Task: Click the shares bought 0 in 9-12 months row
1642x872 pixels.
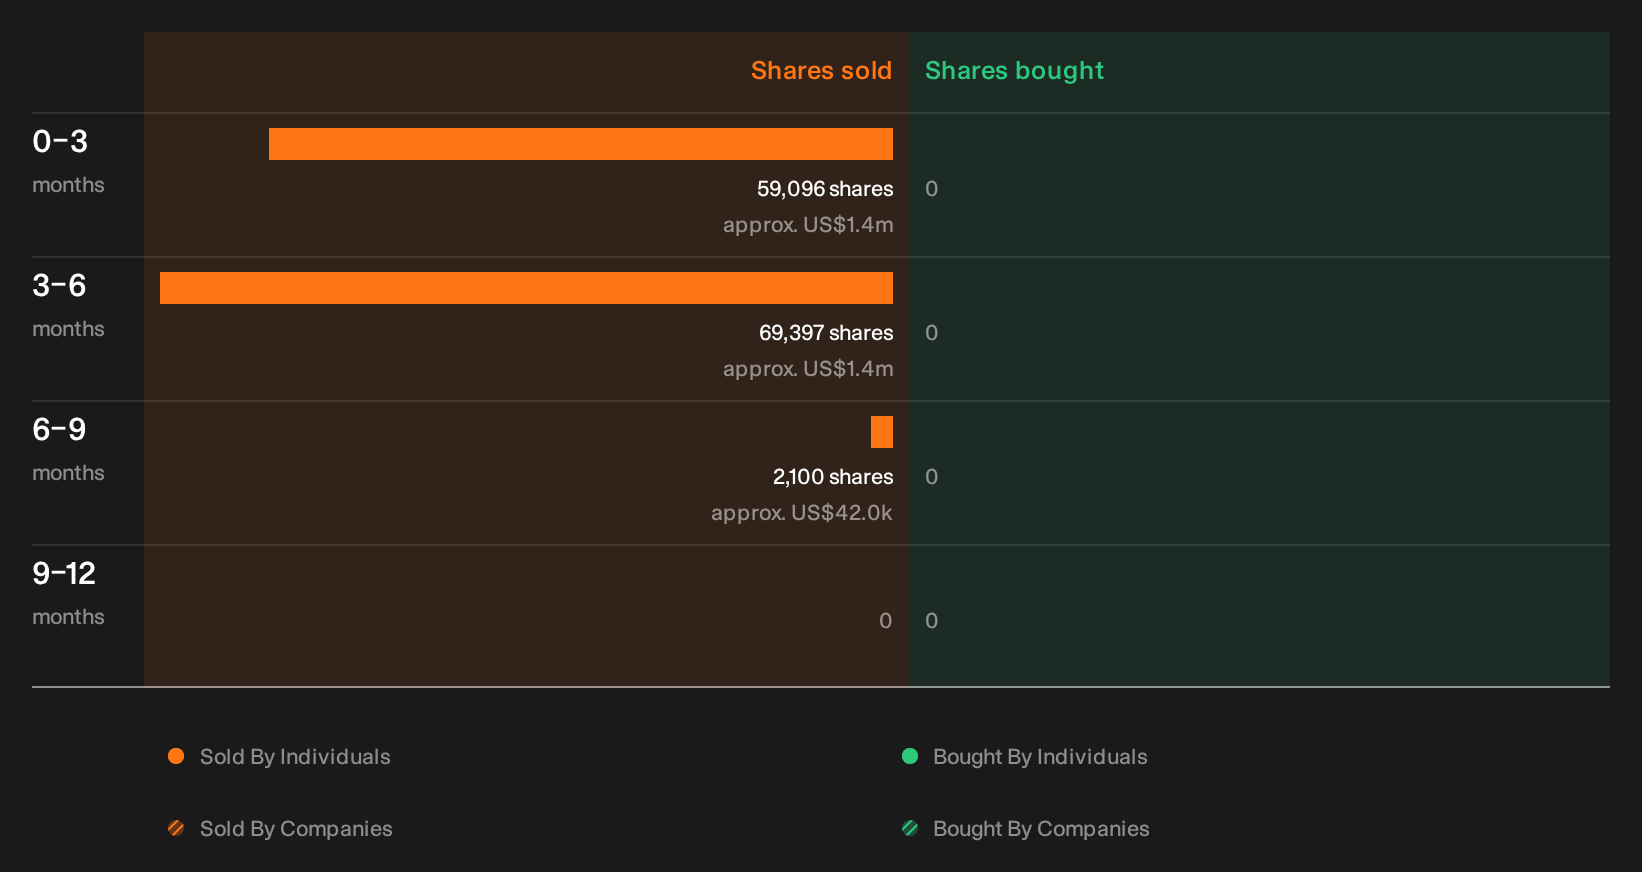Action: coord(932,621)
